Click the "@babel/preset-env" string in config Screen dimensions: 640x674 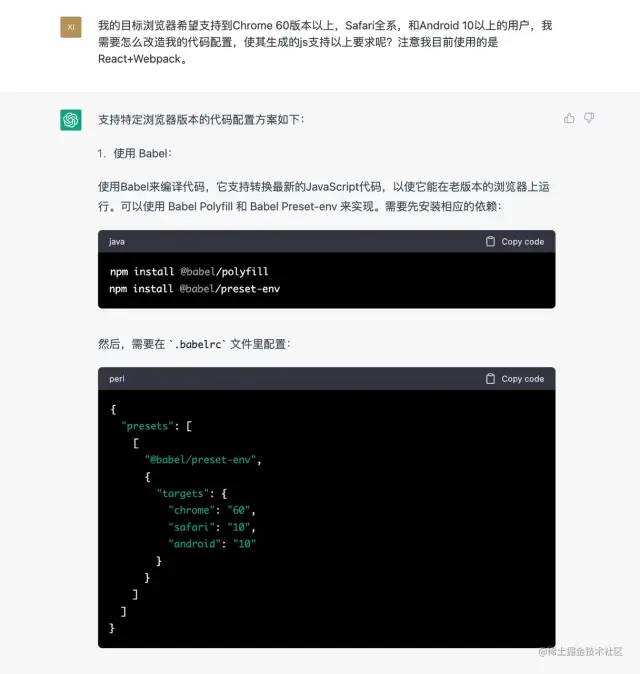(201, 460)
